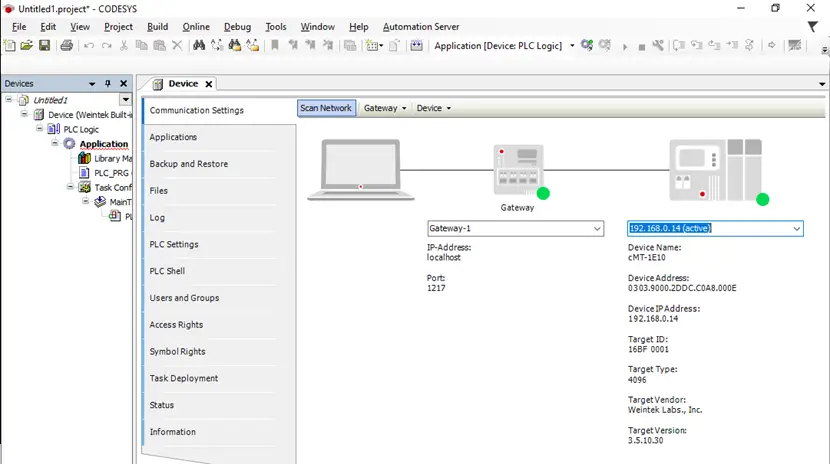Click the Redo arrow icon
The height and width of the screenshot is (464, 830).
106,46
